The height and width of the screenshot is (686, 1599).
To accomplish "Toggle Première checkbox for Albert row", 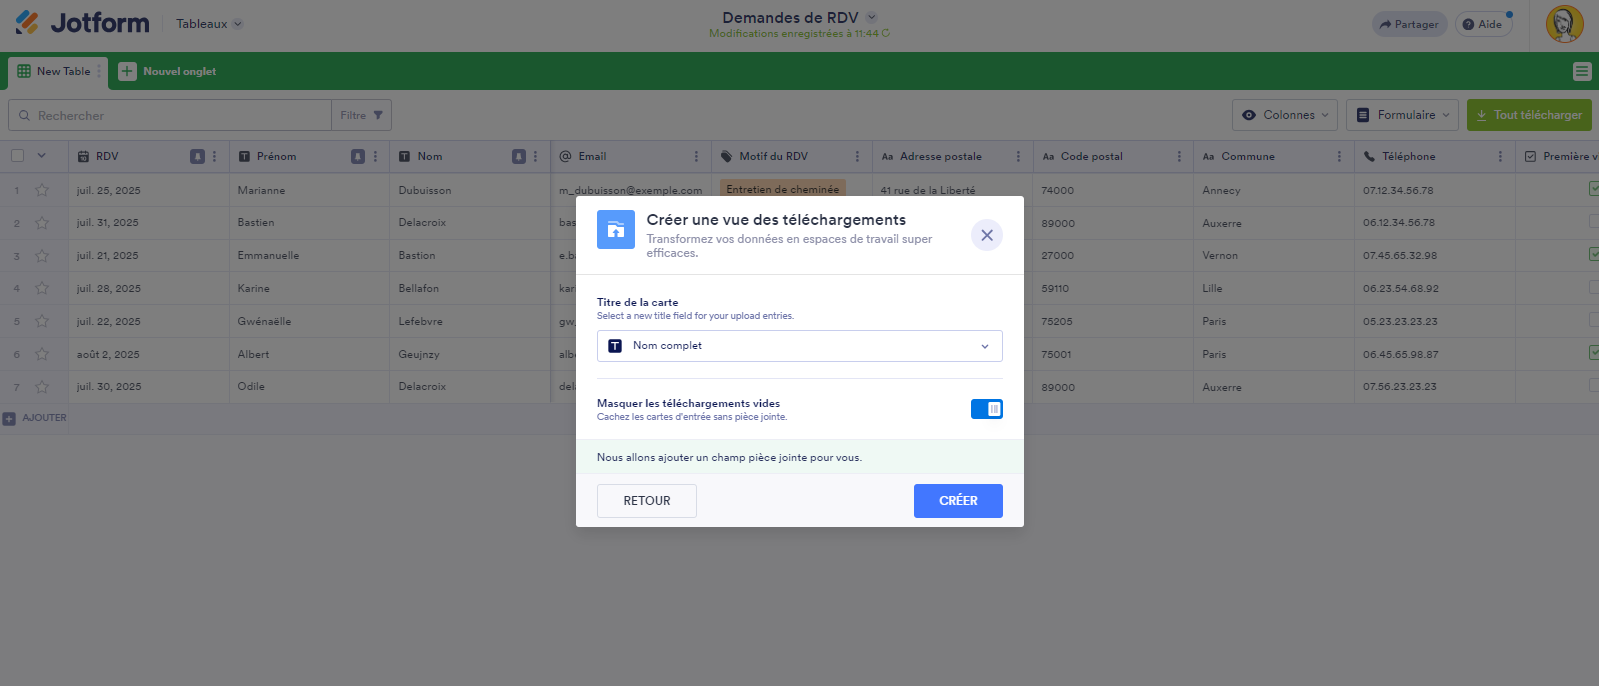I will pyautogui.click(x=1594, y=353).
